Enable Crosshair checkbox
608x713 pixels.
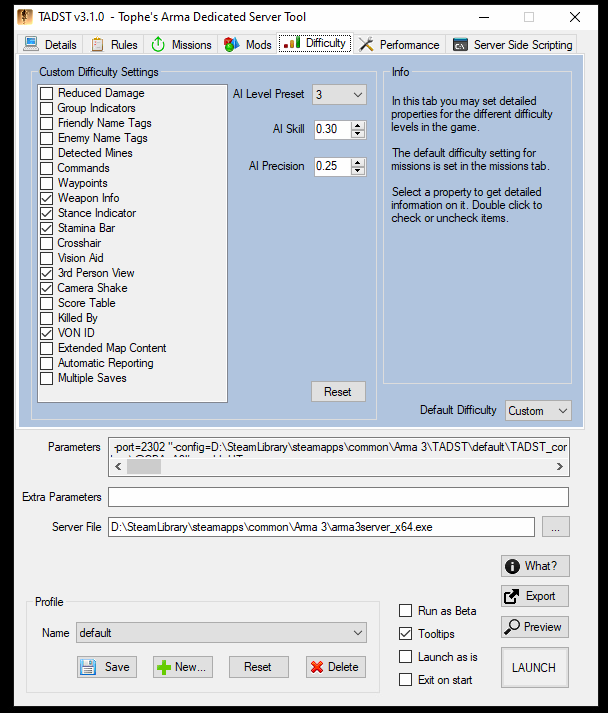(x=46, y=243)
